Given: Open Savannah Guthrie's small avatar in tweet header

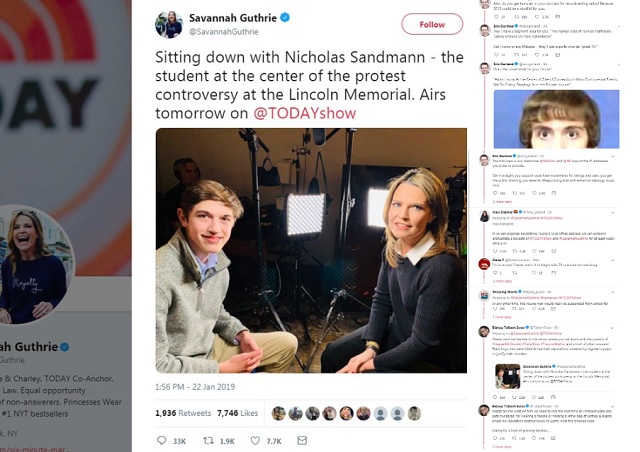Looking at the screenshot, I should 169,24.
